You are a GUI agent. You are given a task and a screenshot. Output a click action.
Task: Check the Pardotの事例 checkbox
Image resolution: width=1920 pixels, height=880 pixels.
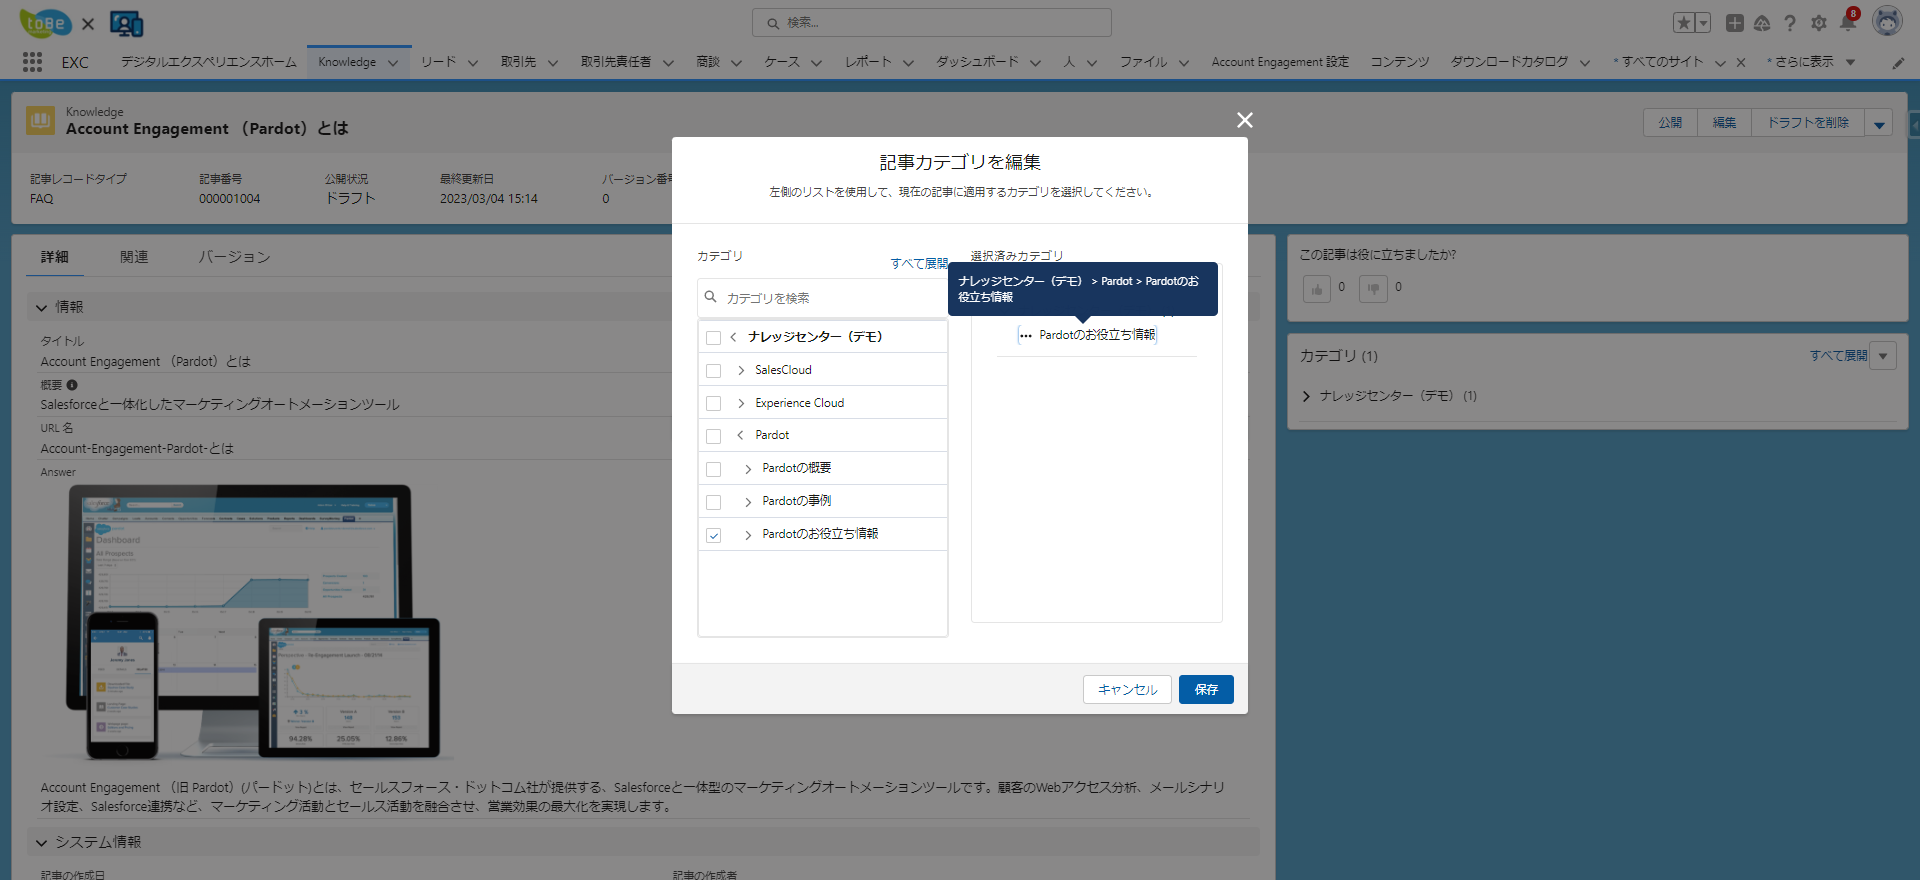click(x=713, y=502)
